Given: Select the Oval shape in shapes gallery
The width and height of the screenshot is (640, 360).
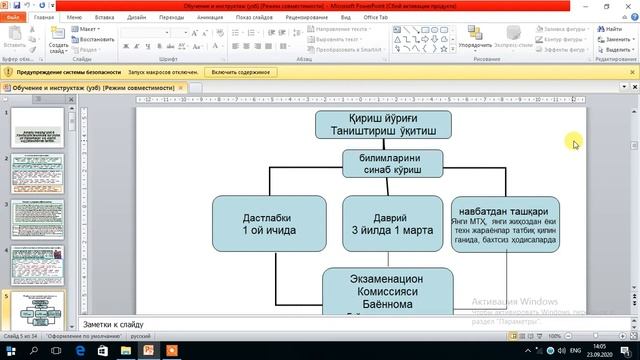Looking at the screenshot, I should point(435,30).
